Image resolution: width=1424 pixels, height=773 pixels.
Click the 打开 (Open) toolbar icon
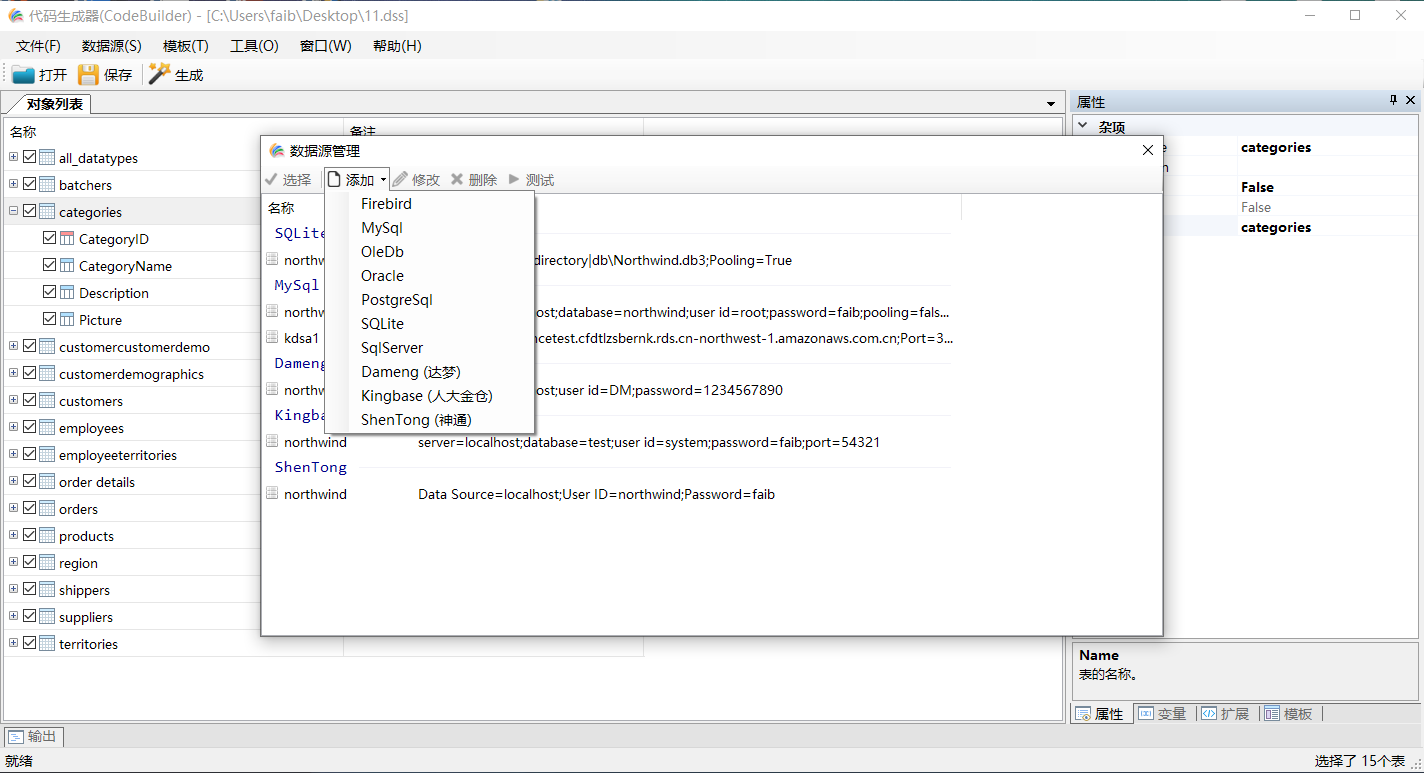click(x=22, y=72)
